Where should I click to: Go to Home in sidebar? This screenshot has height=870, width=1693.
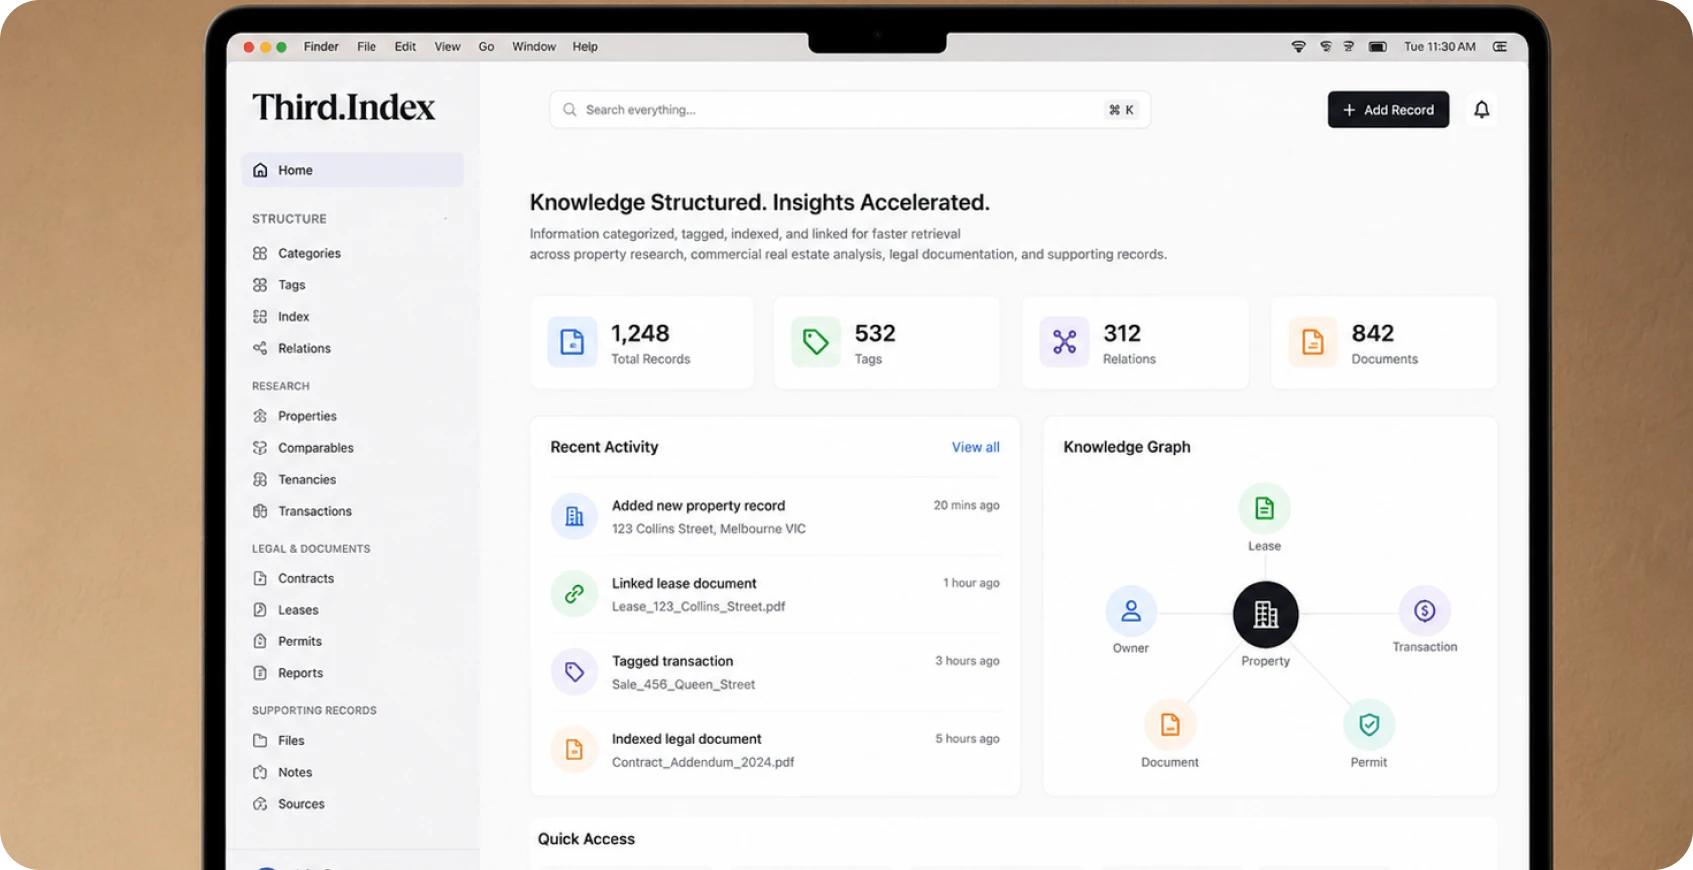[352, 170]
